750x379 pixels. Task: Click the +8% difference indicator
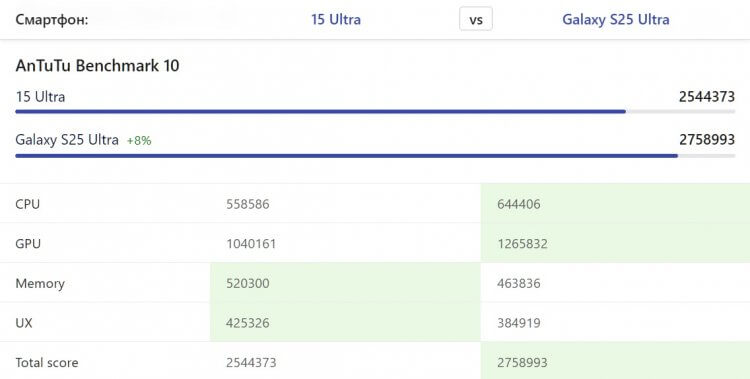139,141
